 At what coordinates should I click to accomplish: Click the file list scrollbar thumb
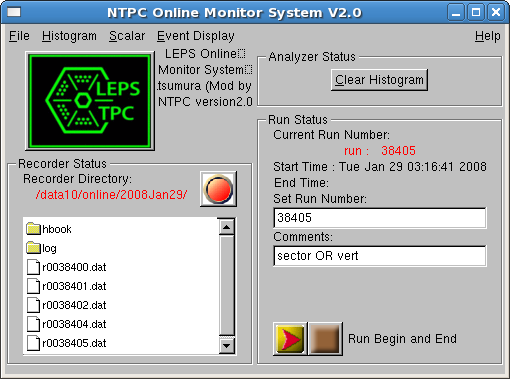pos(227,285)
